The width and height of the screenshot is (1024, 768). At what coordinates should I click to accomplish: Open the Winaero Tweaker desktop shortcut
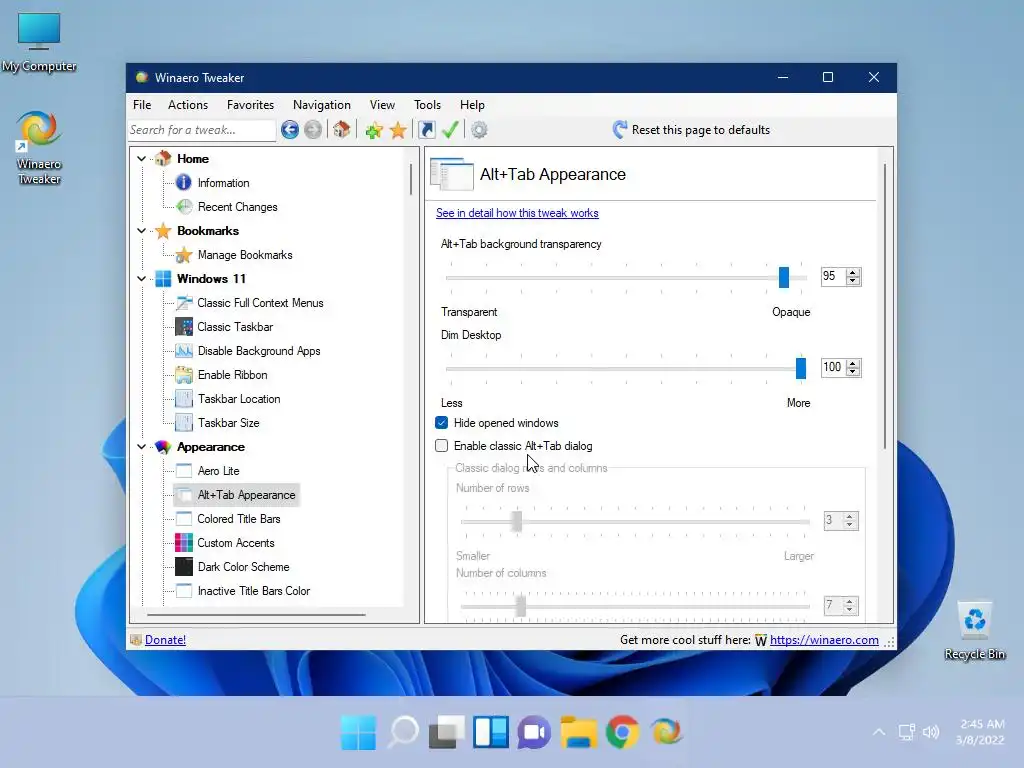(x=39, y=148)
